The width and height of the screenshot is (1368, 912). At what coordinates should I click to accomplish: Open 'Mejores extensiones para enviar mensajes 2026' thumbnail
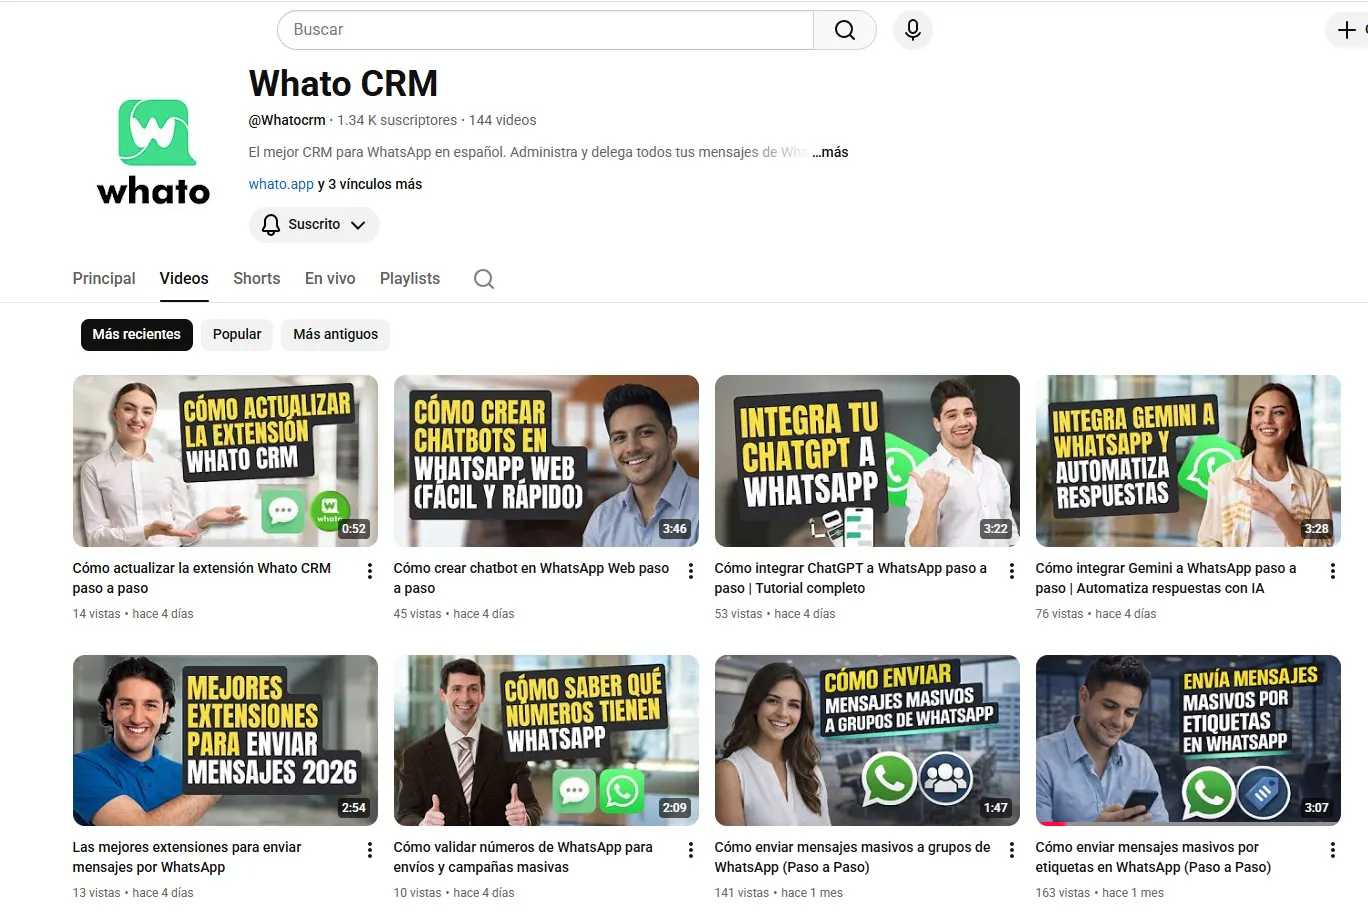tap(225, 740)
